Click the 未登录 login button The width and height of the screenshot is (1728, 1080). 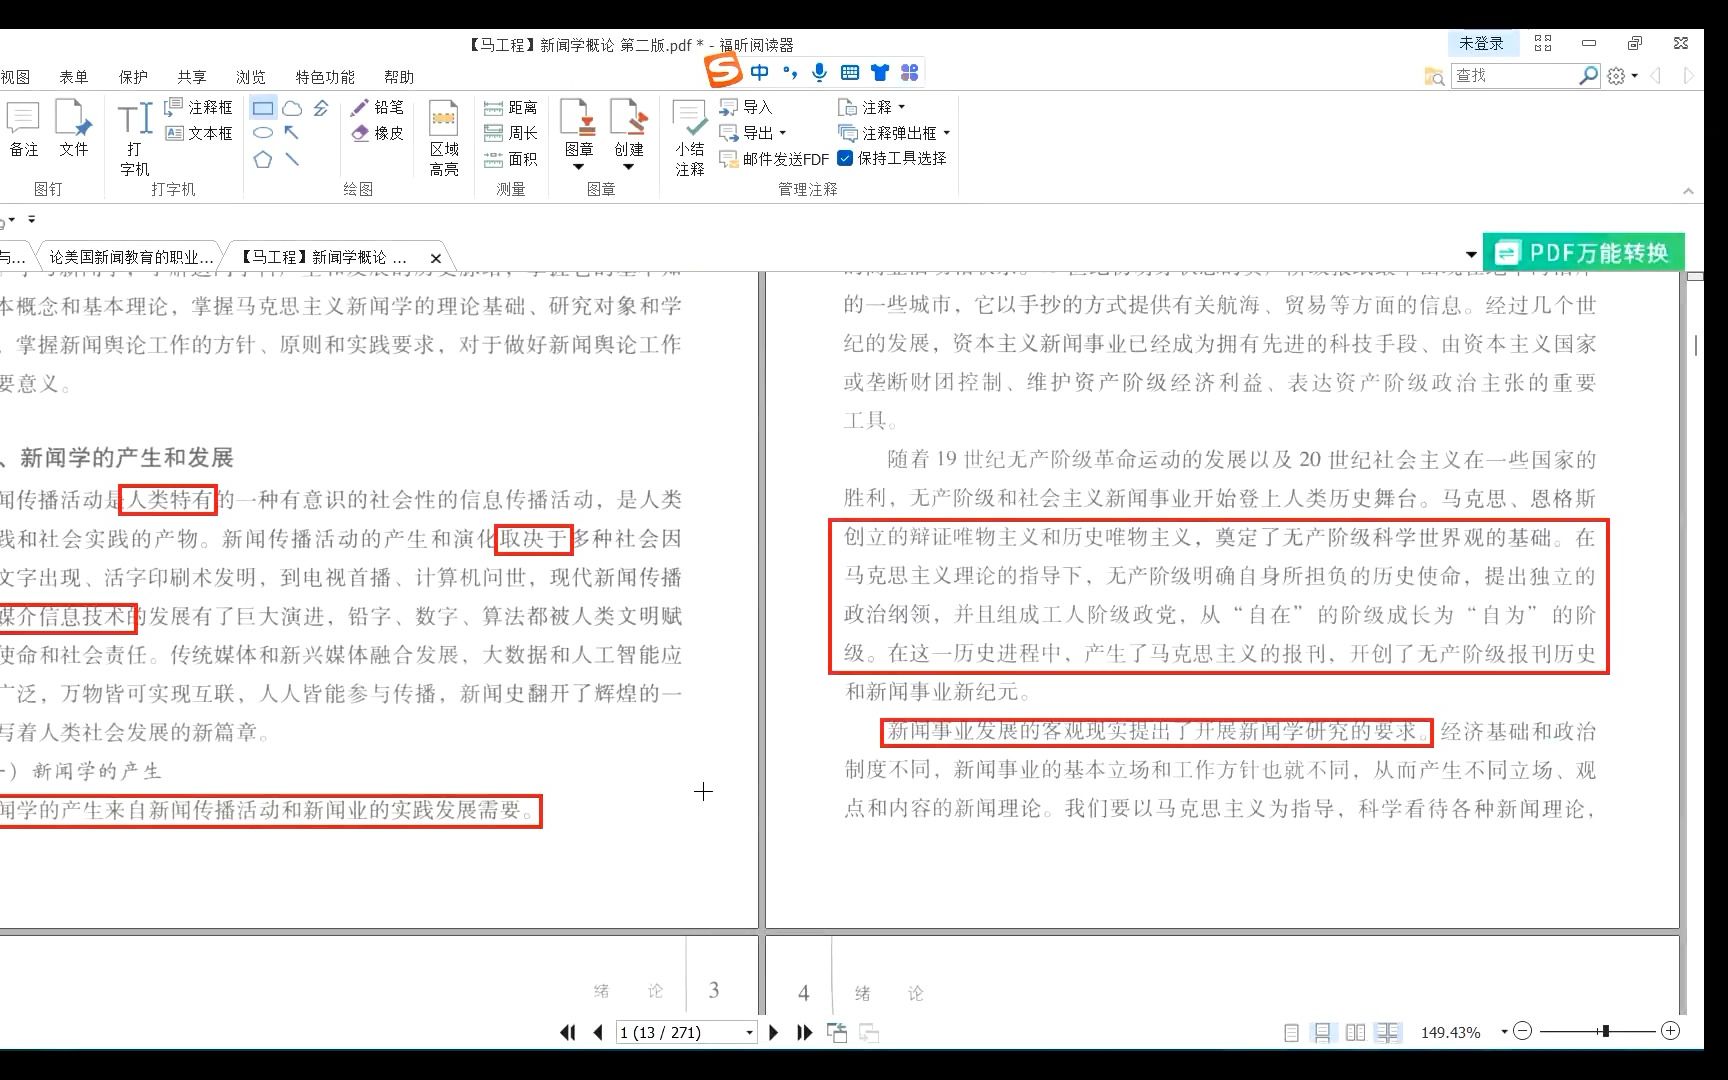click(1481, 43)
